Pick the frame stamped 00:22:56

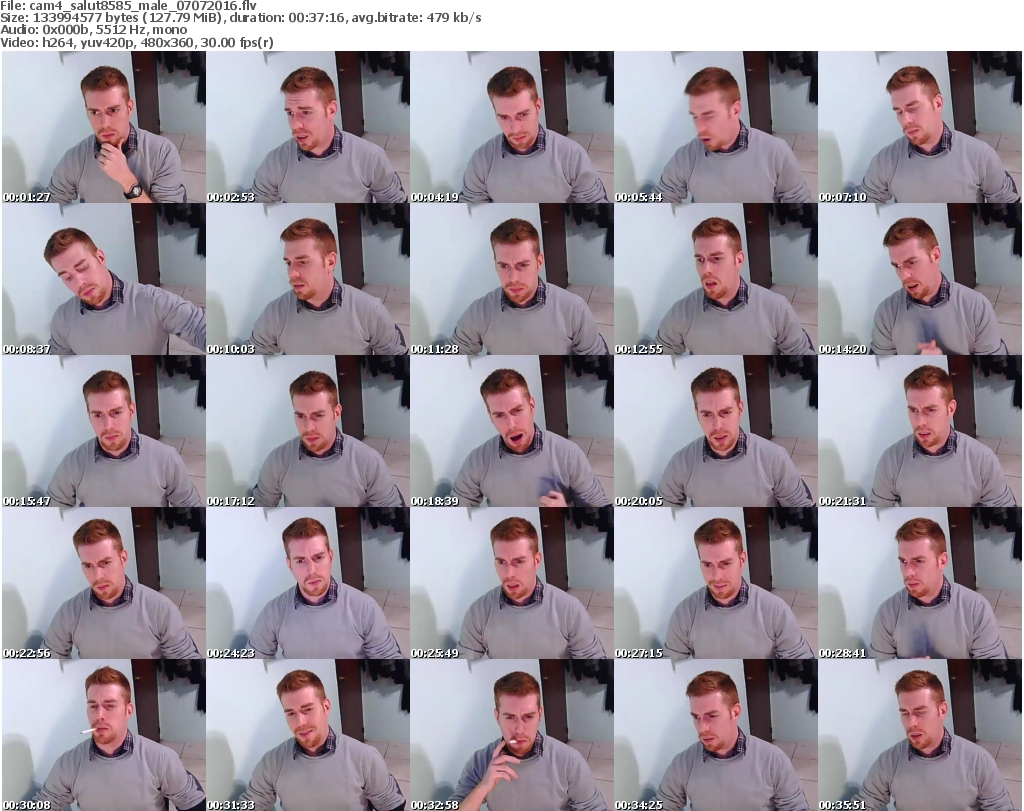click(x=104, y=583)
